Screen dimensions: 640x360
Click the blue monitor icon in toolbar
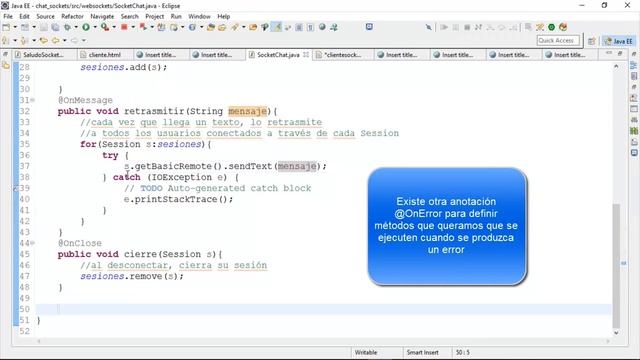pos(369,27)
